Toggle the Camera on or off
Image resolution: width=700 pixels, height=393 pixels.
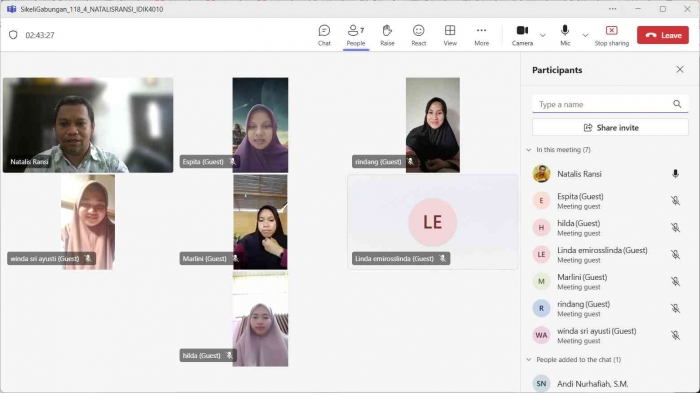point(522,35)
